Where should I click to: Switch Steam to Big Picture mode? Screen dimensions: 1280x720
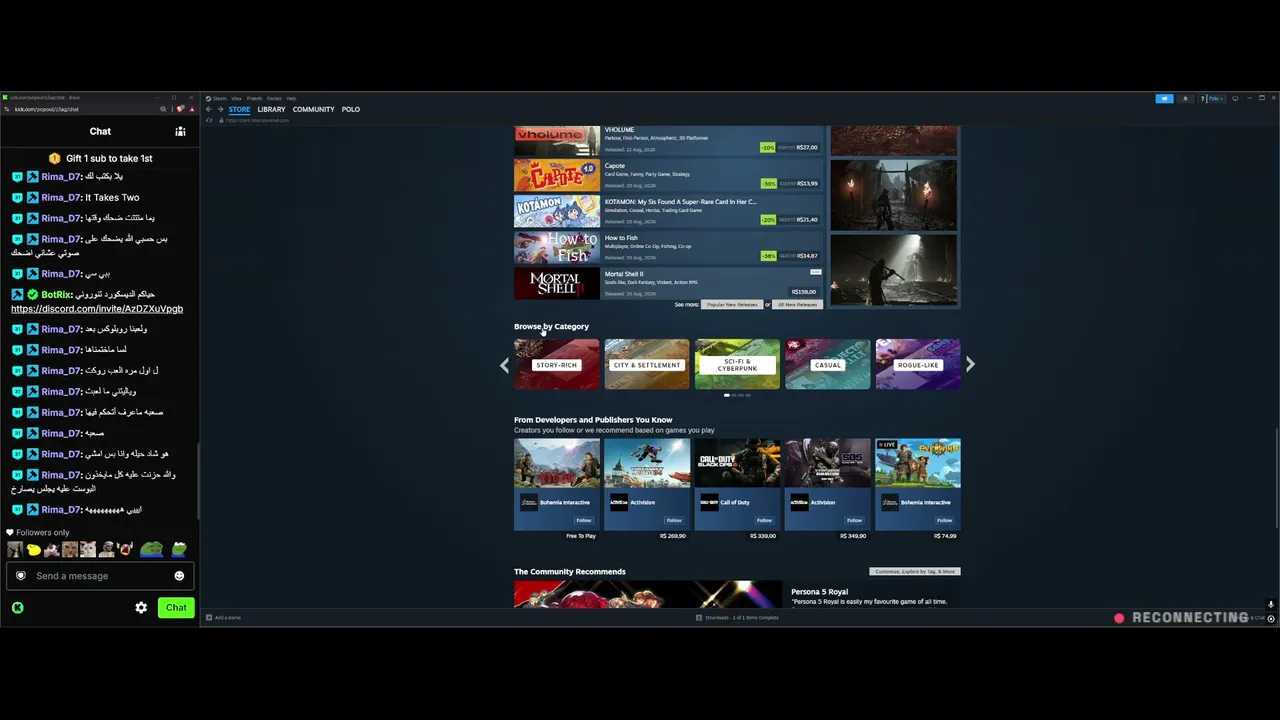1235,98
